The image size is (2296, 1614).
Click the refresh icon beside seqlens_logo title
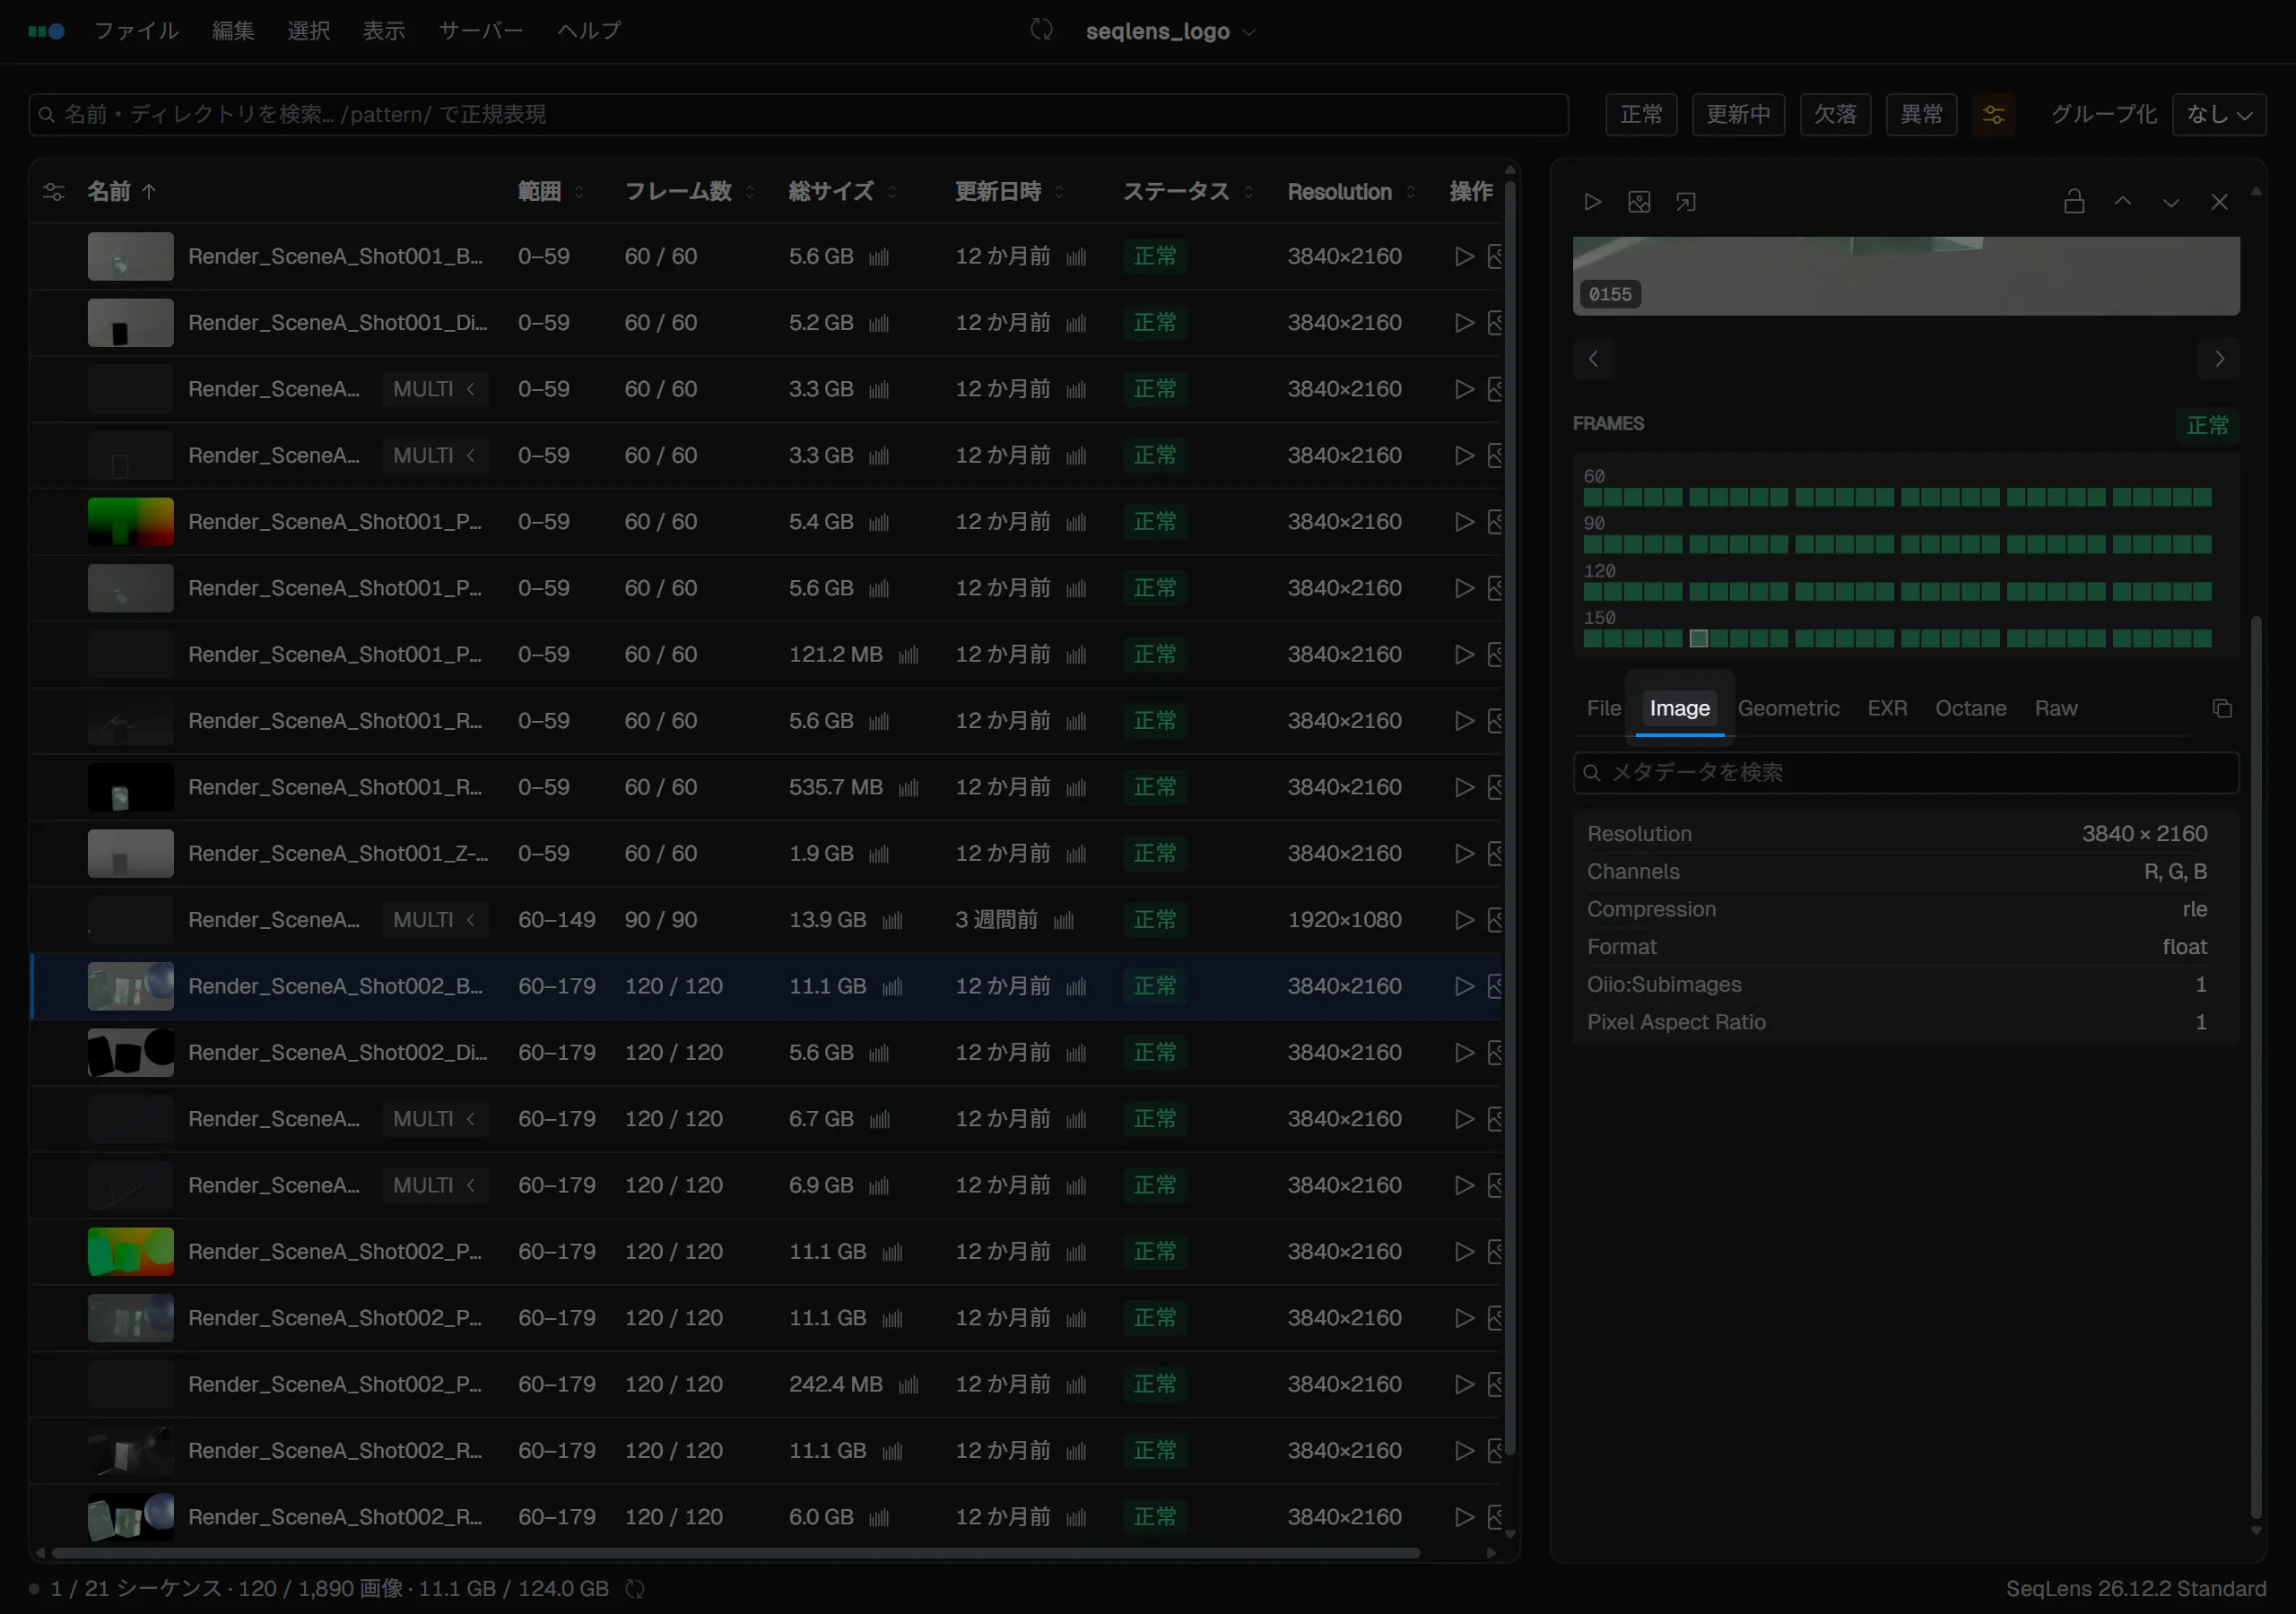click(x=1041, y=30)
